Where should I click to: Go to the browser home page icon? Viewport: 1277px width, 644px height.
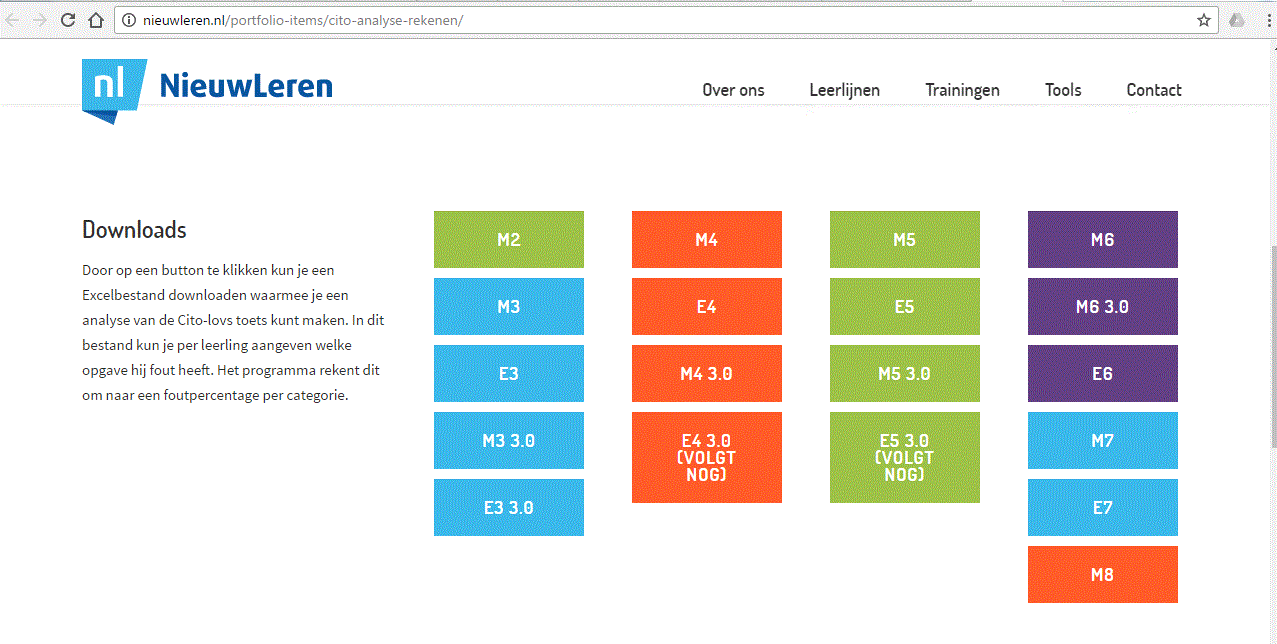pyautogui.click(x=96, y=20)
